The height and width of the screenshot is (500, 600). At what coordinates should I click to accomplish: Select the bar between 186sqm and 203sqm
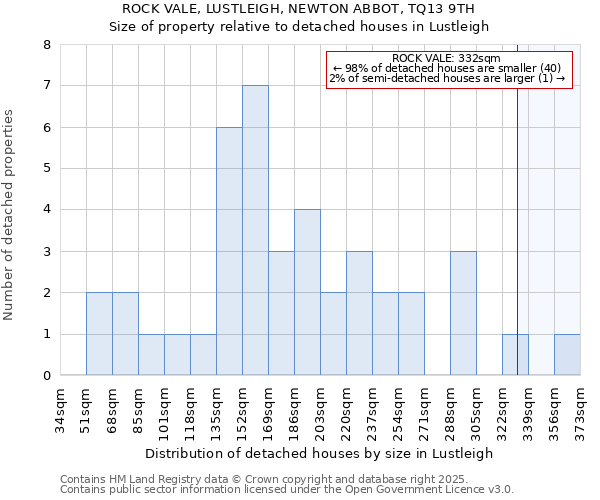(x=307, y=292)
